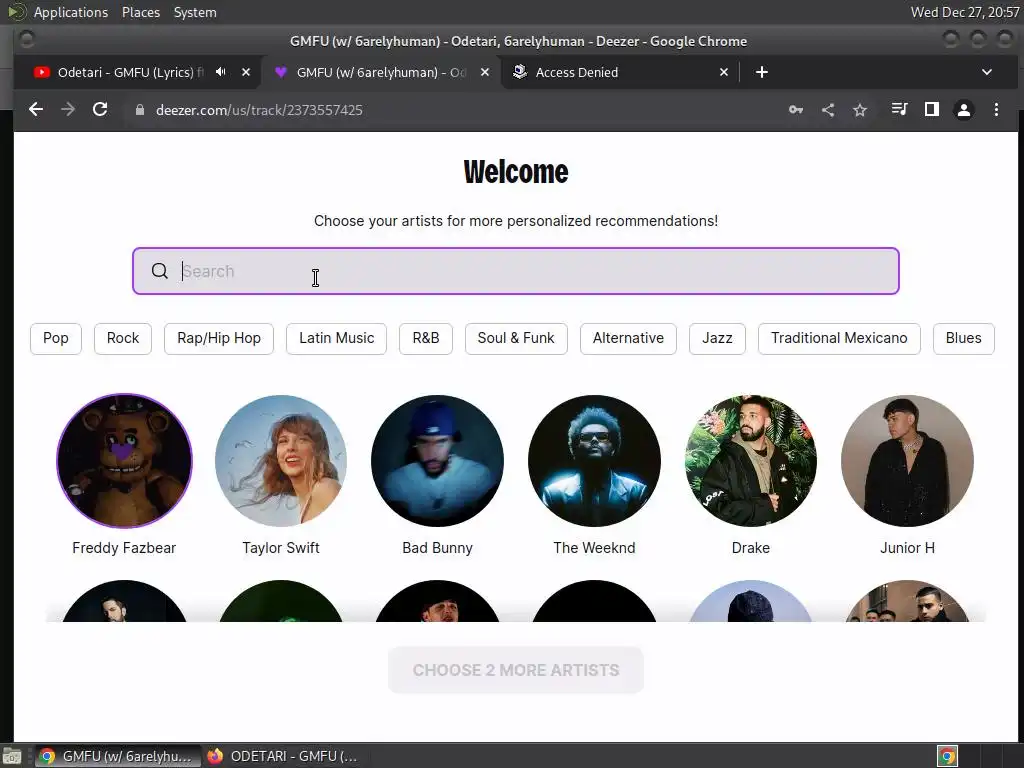1024x768 pixels.
Task: Select the GMFU Deezer tab
Action: [x=381, y=72]
